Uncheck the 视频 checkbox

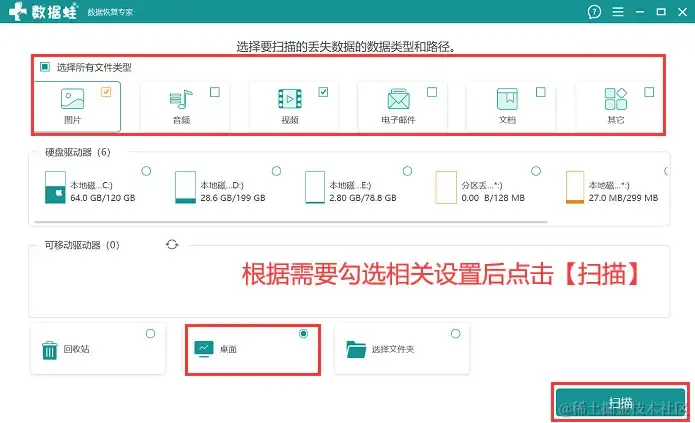[x=323, y=92]
